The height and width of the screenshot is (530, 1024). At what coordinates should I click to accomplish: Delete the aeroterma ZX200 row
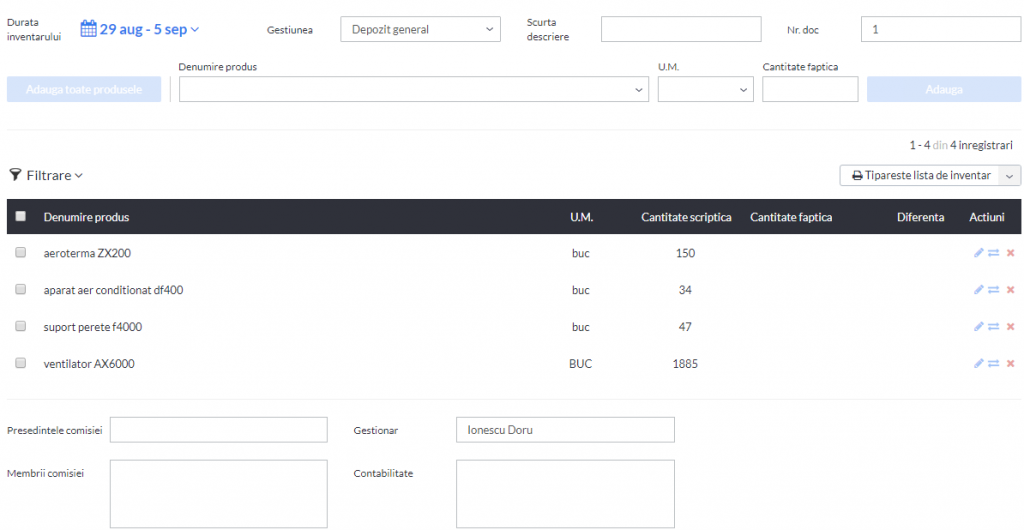(x=1010, y=253)
